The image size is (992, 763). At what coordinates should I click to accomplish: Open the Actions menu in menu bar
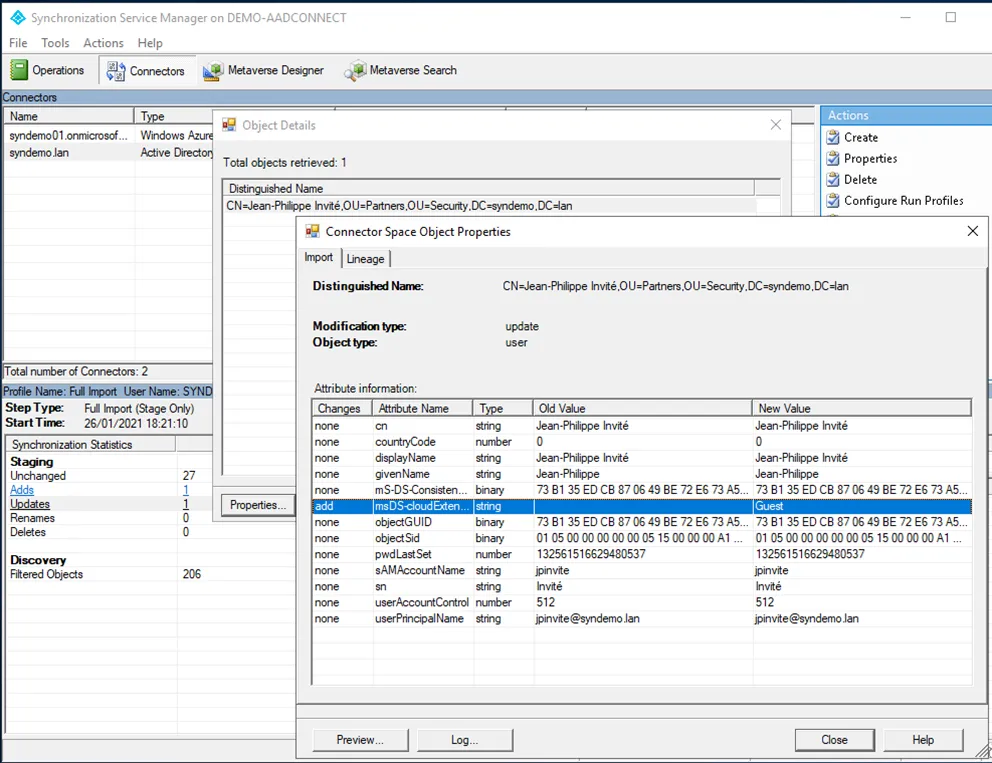[103, 43]
